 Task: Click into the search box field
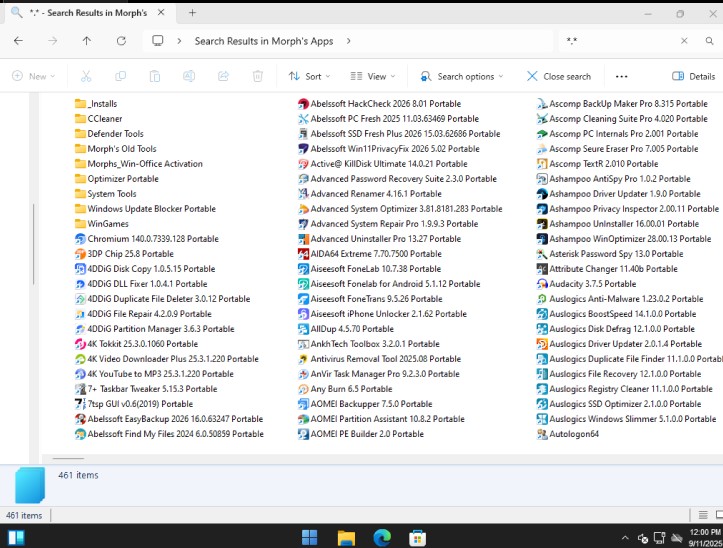coord(620,41)
